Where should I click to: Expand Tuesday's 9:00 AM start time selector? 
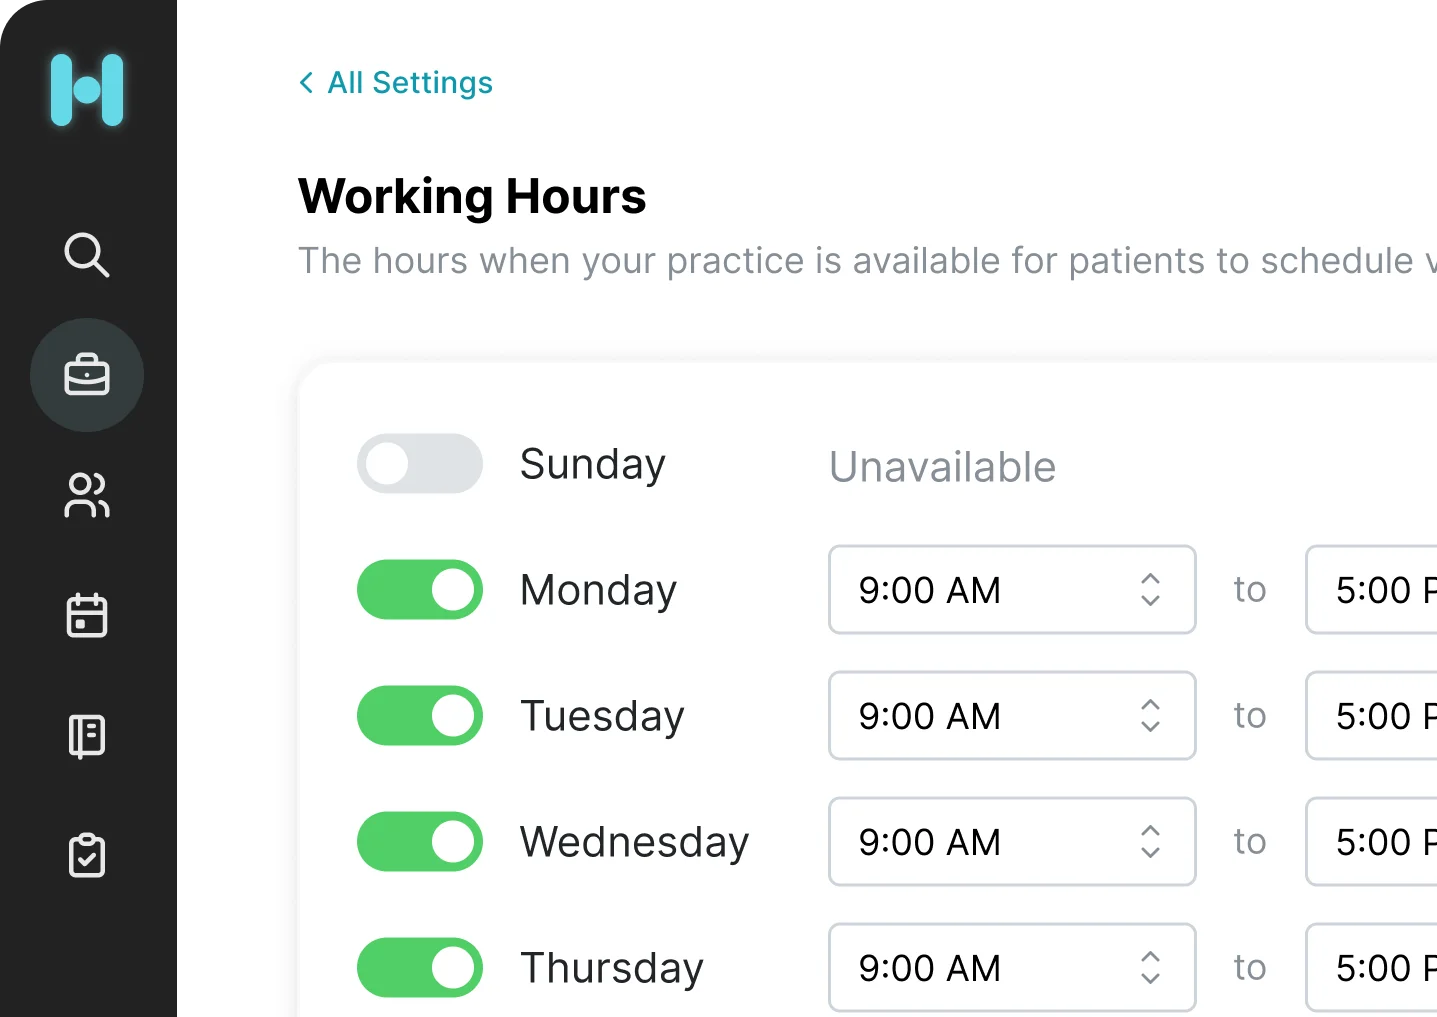1011,716
